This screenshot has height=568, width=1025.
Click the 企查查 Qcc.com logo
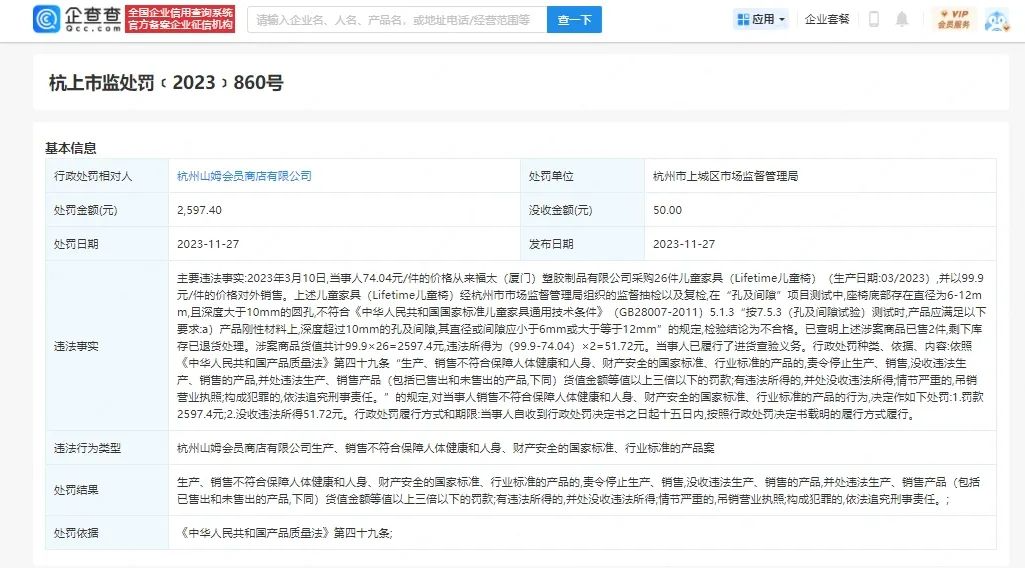(x=78, y=19)
